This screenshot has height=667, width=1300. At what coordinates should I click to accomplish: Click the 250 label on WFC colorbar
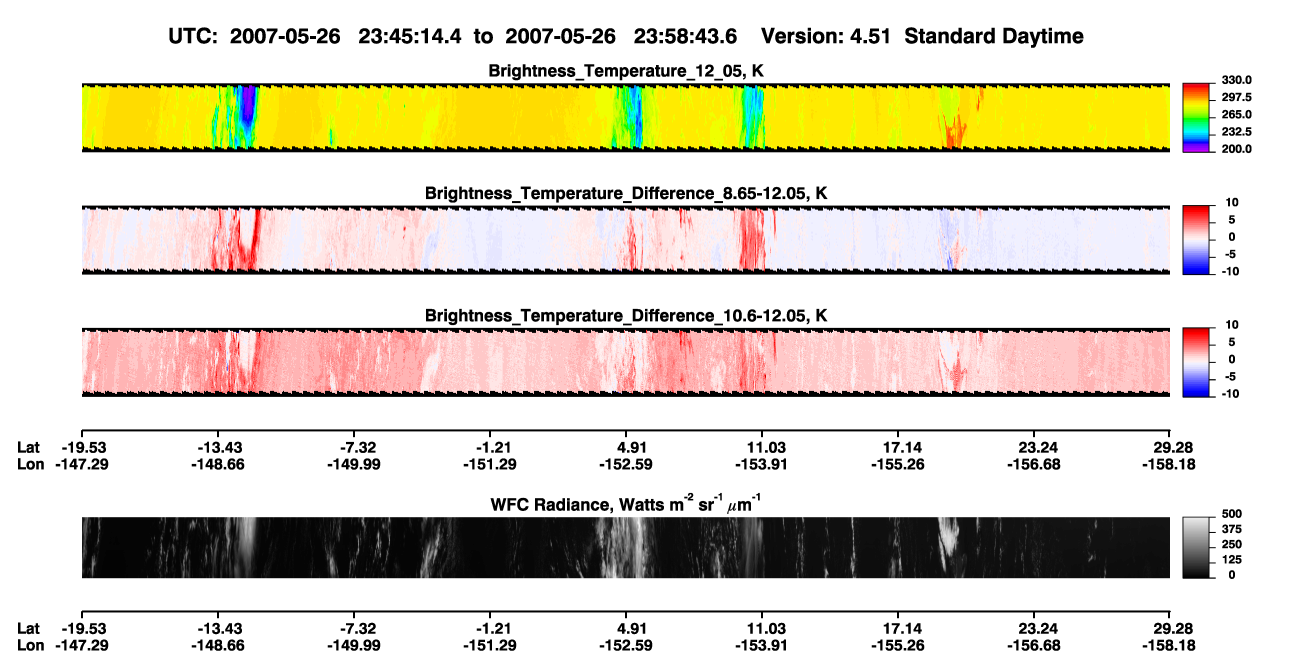(x=1230, y=544)
